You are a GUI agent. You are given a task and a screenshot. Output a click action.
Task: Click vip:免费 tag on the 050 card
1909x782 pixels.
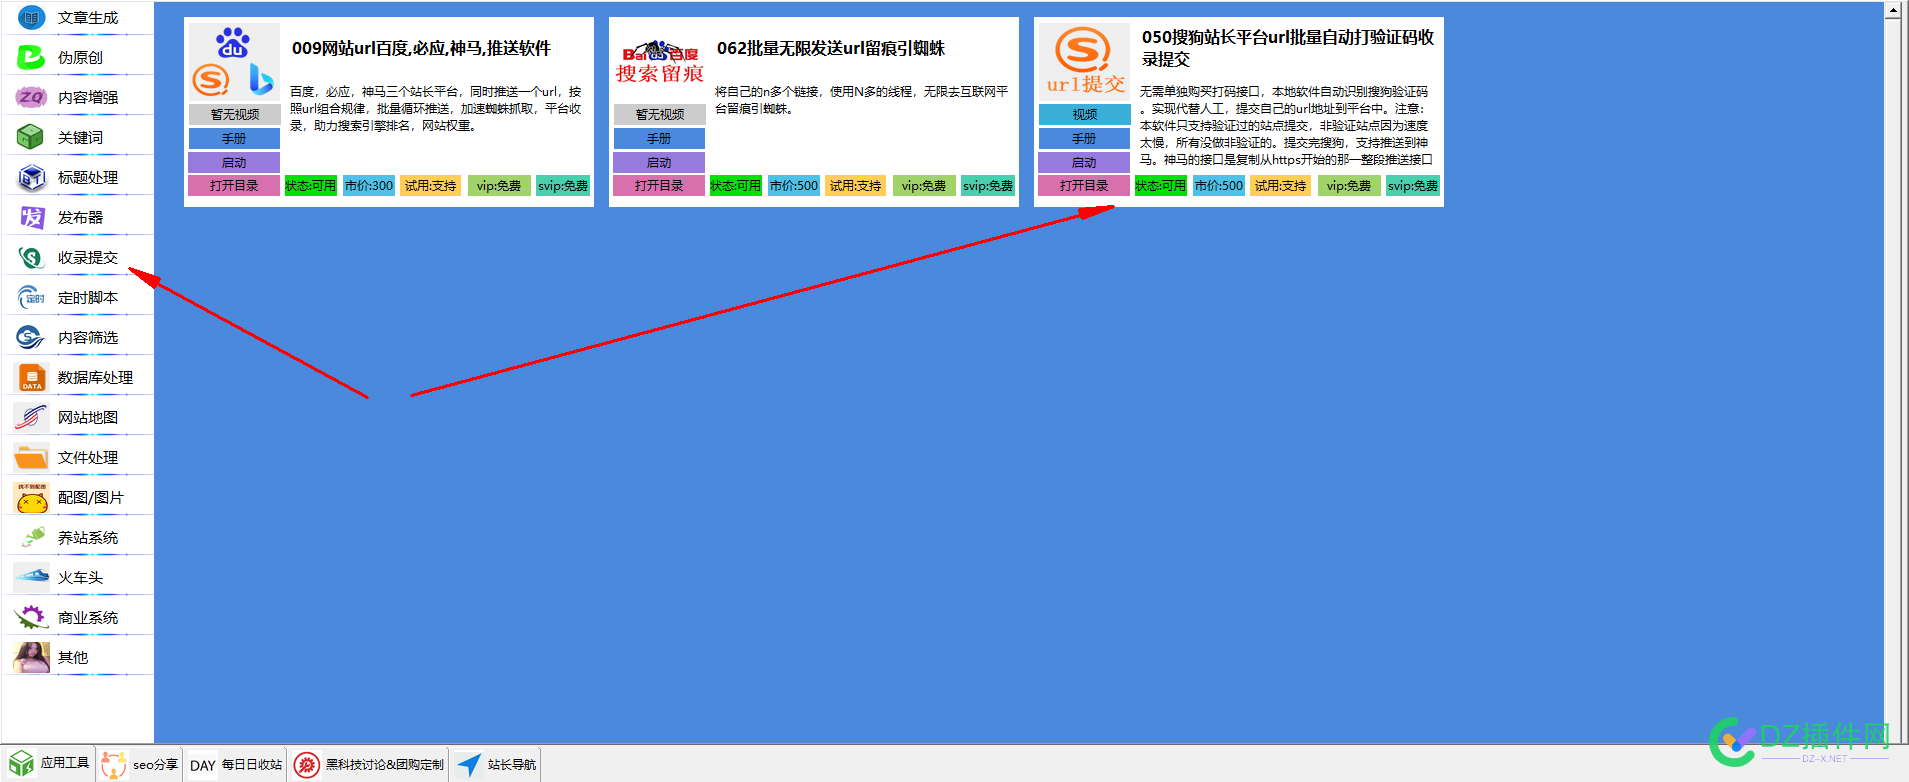tap(1349, 185)
